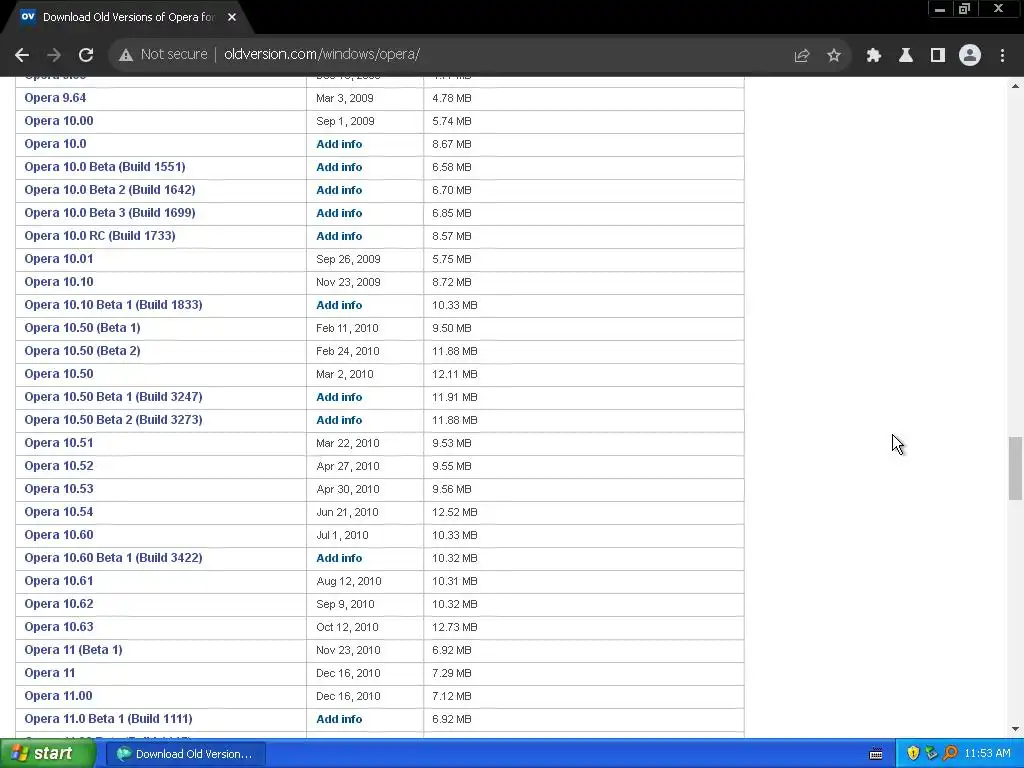Open the Opera 10.53 link
This screenshot has height=768, width=1024.
(59, 488)
